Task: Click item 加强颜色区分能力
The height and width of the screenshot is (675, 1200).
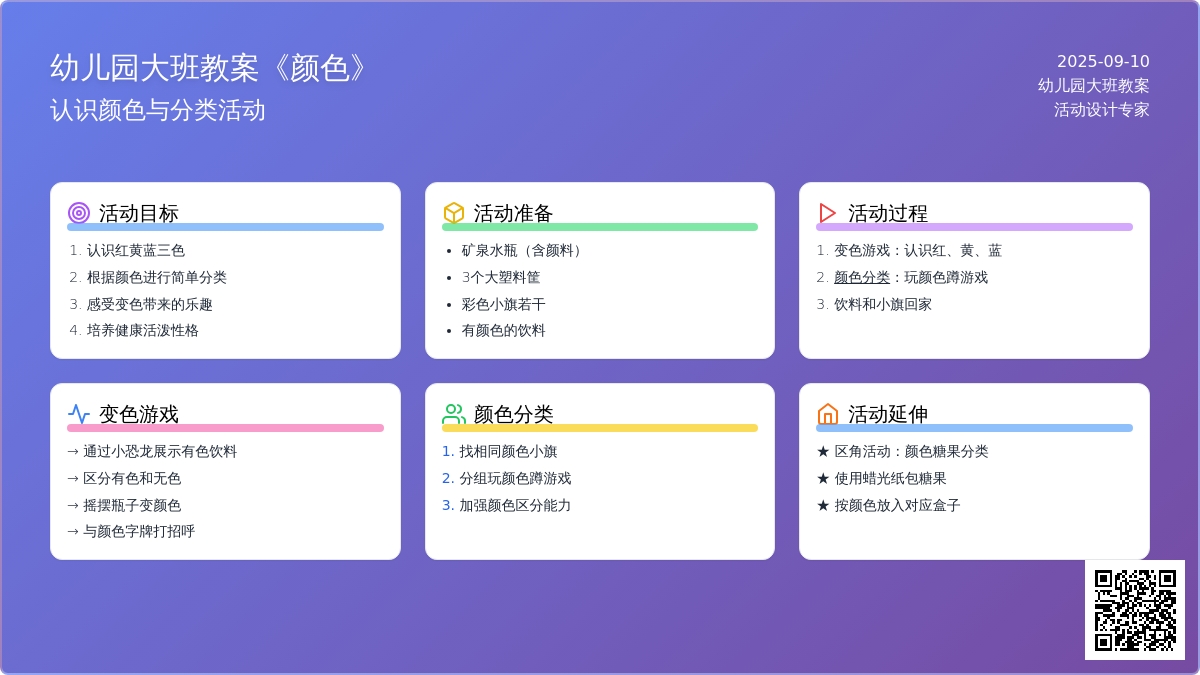Action: (x=515, y=505)
